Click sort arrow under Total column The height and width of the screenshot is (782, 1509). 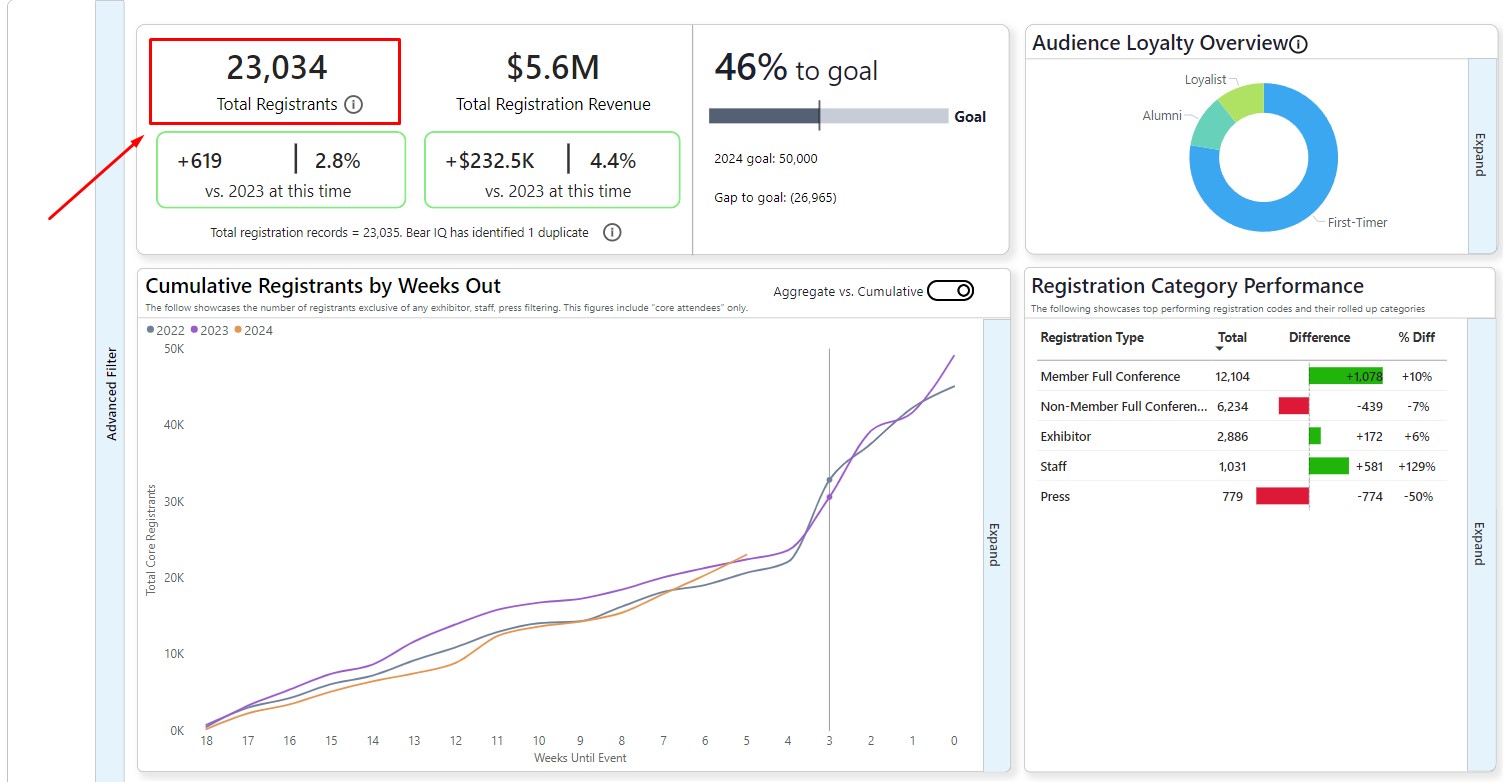(x=1220, y=349)
